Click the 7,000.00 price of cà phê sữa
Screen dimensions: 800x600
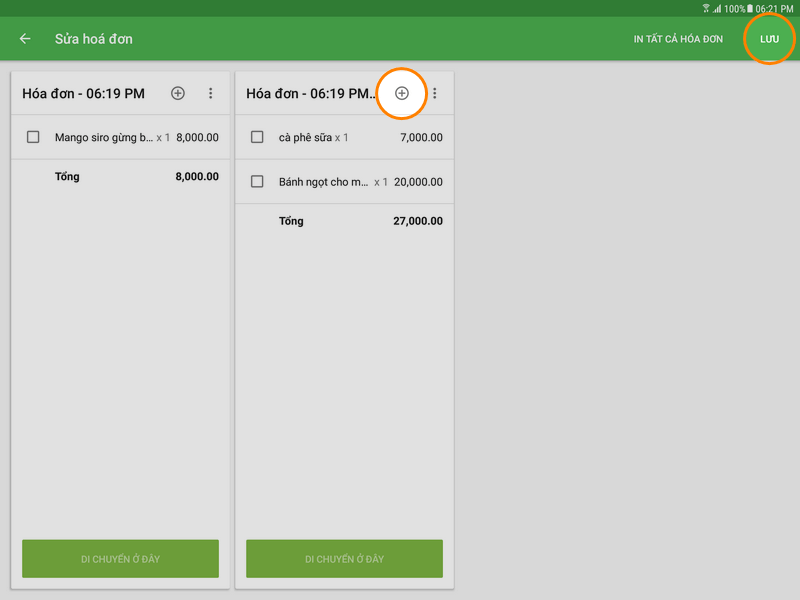tap(421, 138)
